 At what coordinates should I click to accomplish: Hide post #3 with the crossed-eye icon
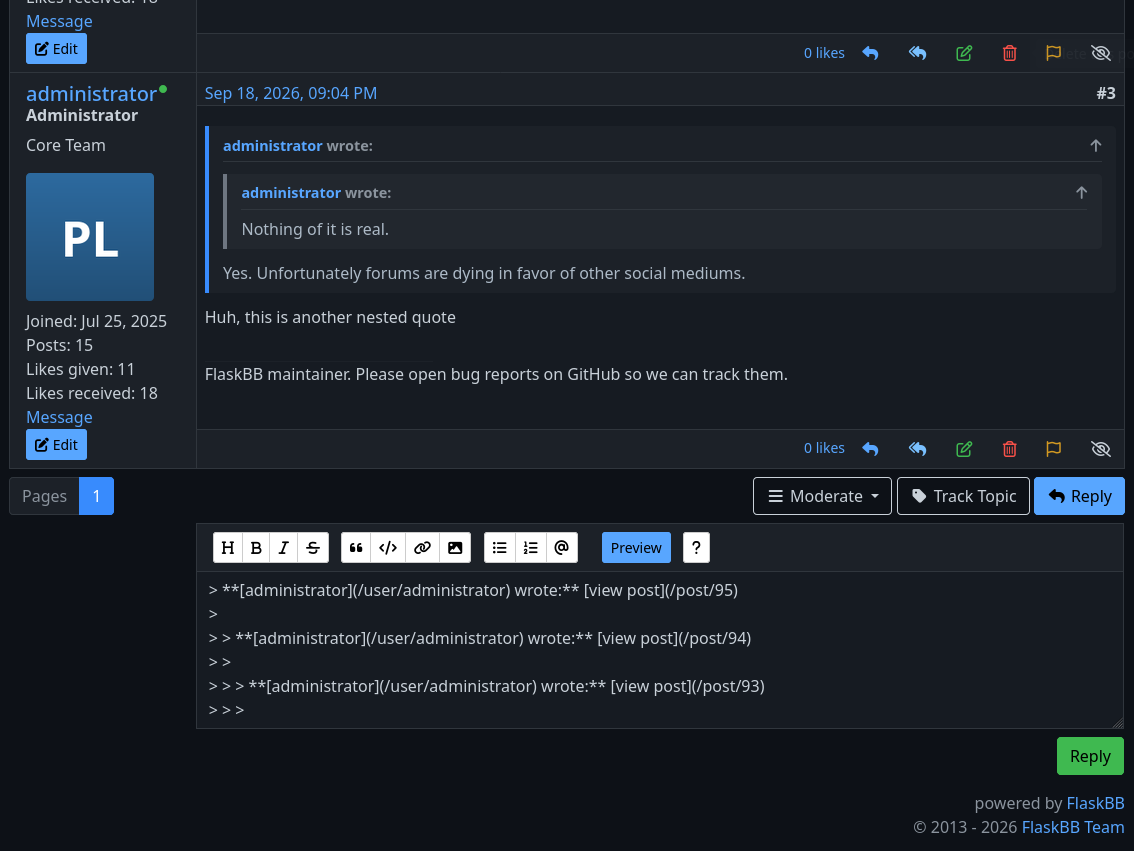click(1101, 449)
